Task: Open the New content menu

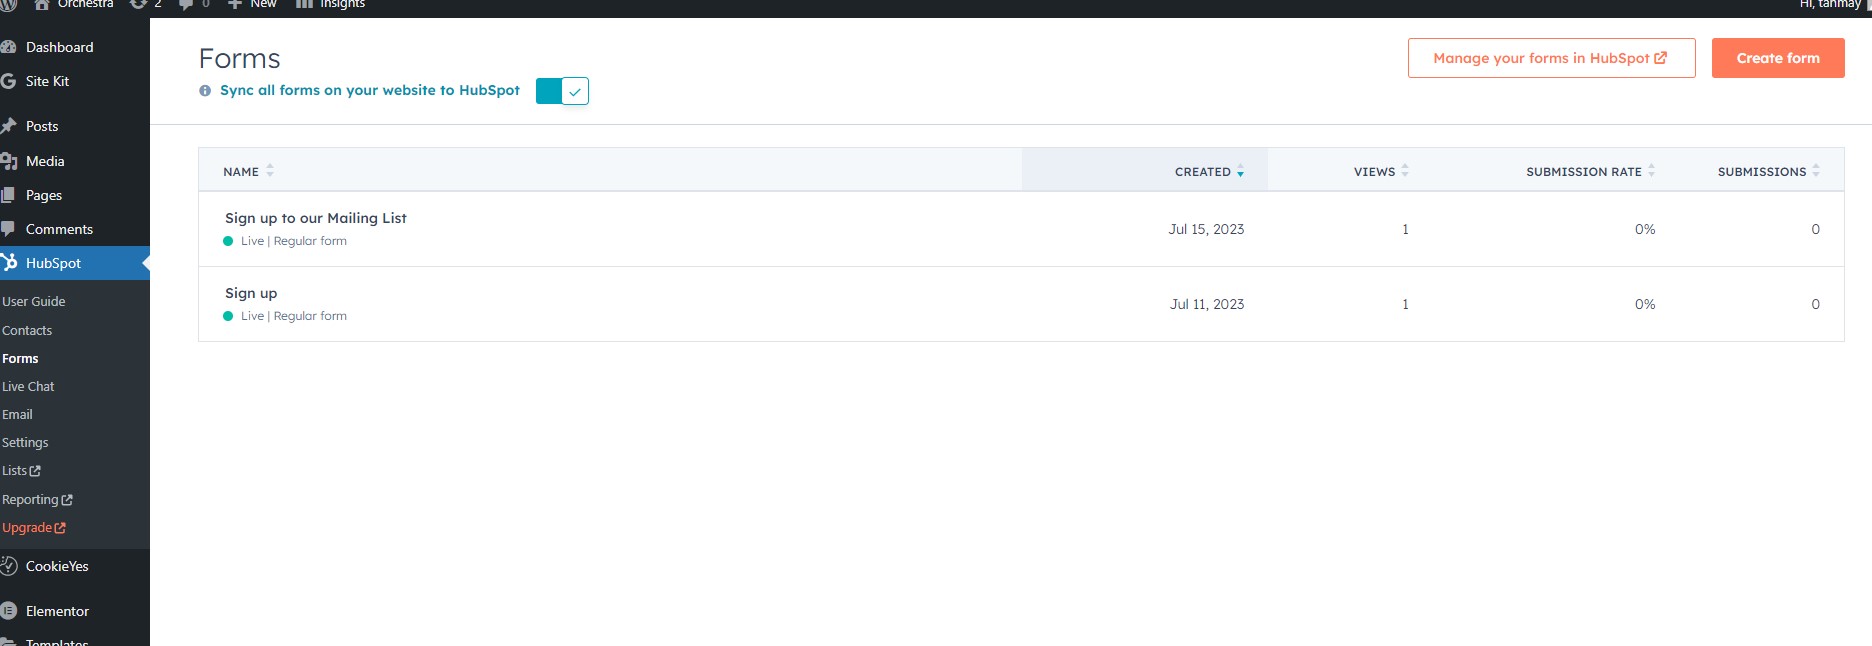Action: click(x=252, y=5)
